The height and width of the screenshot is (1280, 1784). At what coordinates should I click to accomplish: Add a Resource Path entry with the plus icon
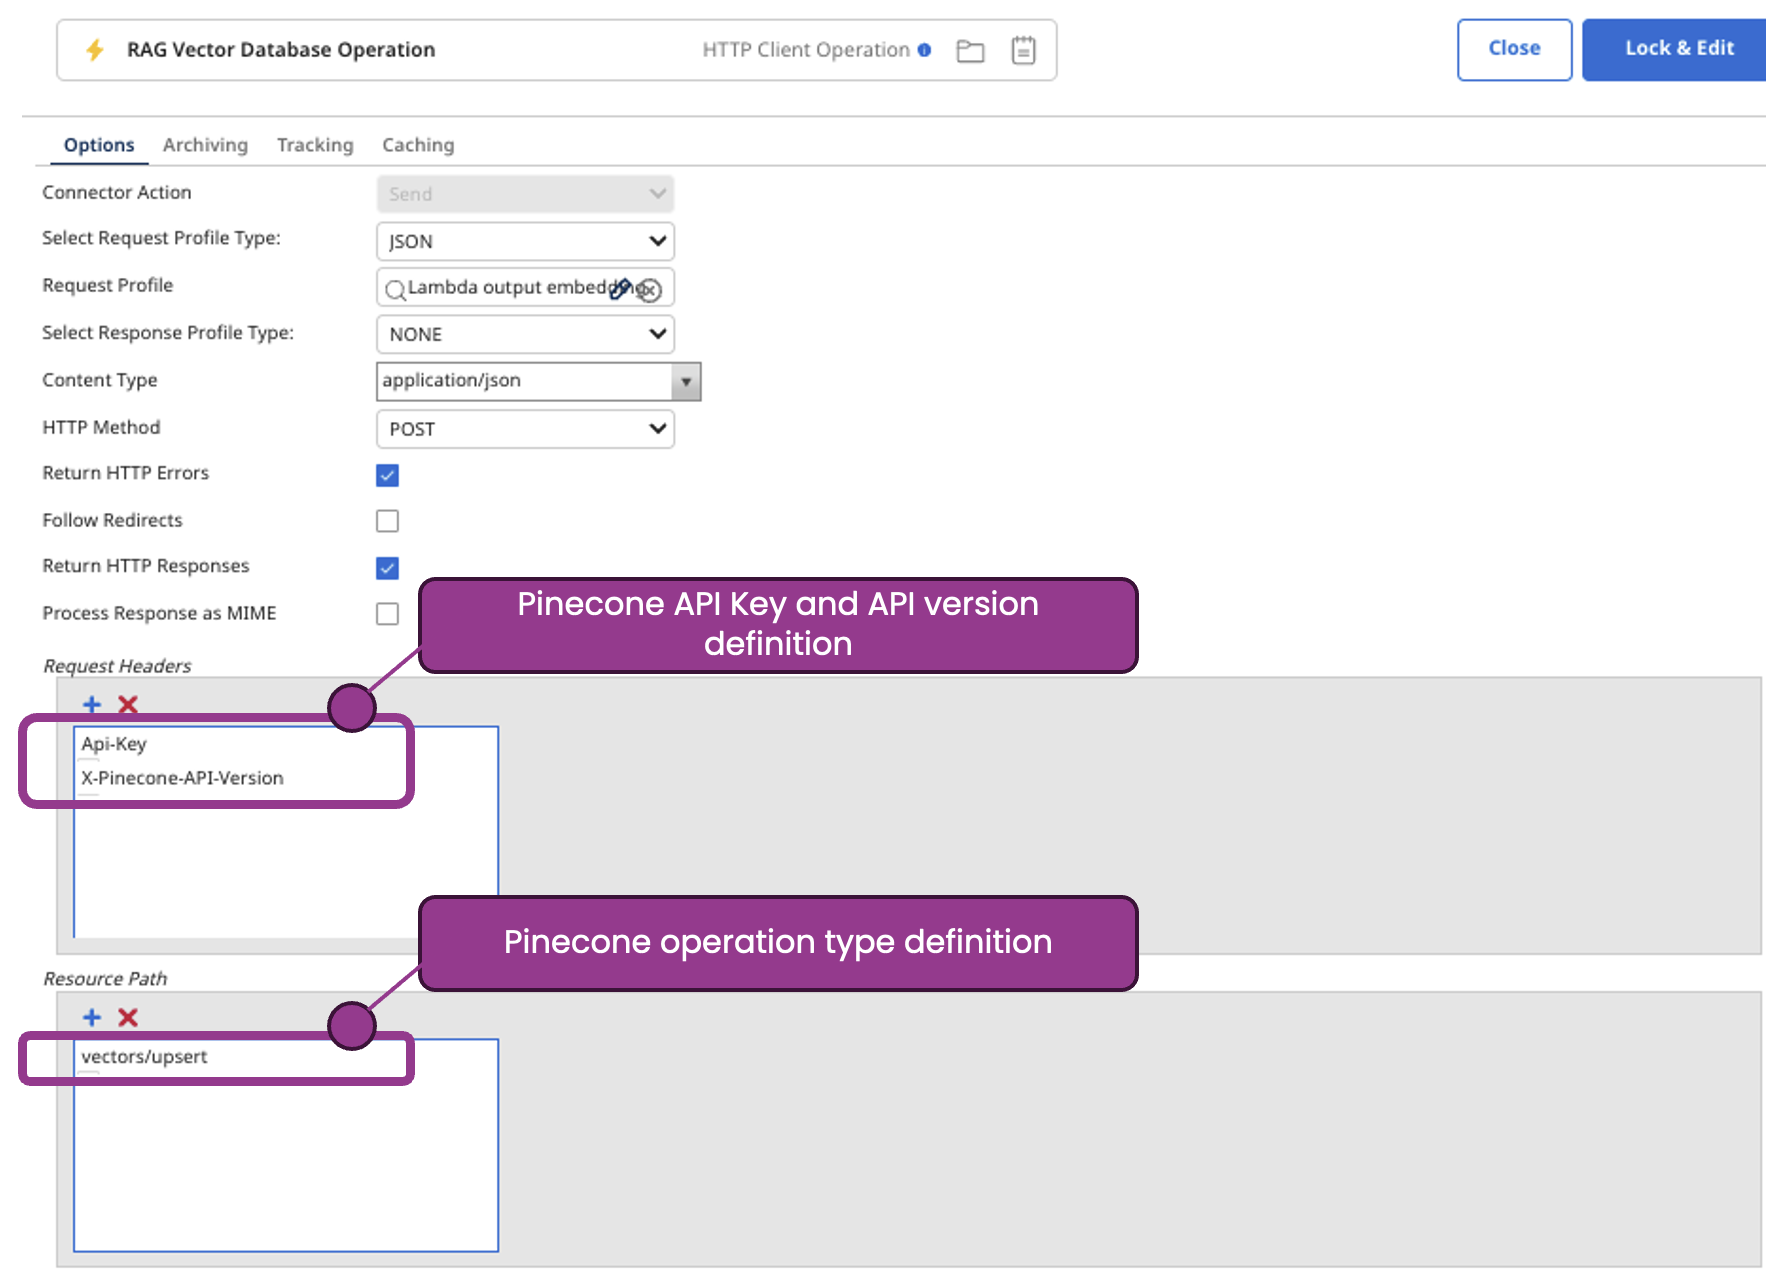(91, 1017)
